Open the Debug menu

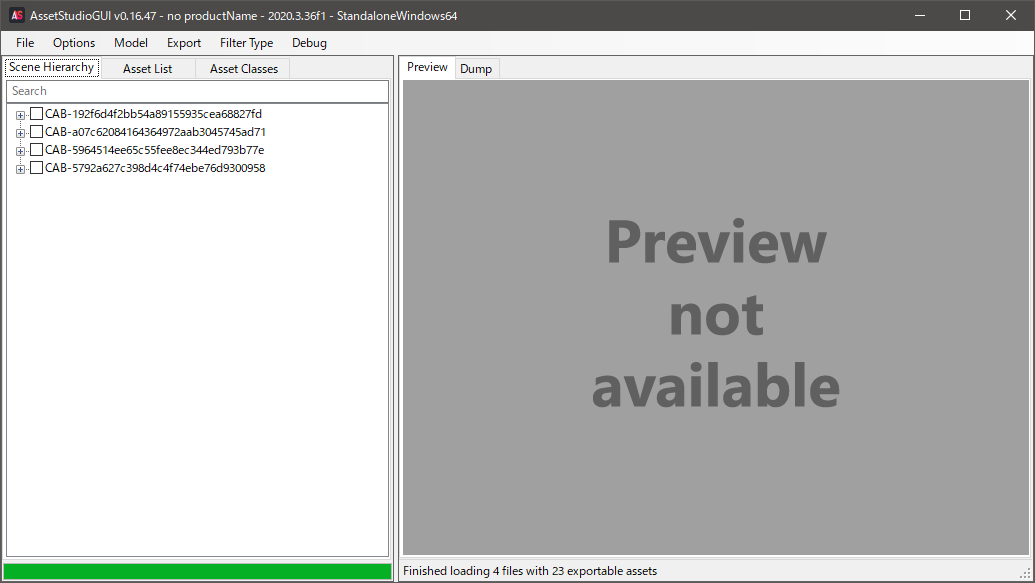(309, 43)
